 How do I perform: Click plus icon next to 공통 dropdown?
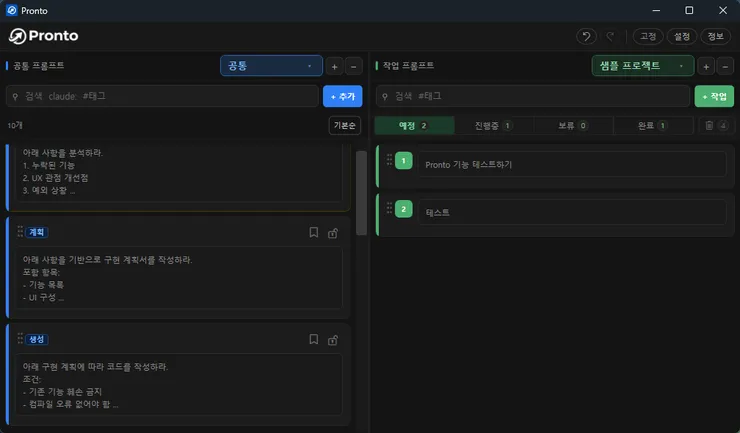[x=334, y=67]
